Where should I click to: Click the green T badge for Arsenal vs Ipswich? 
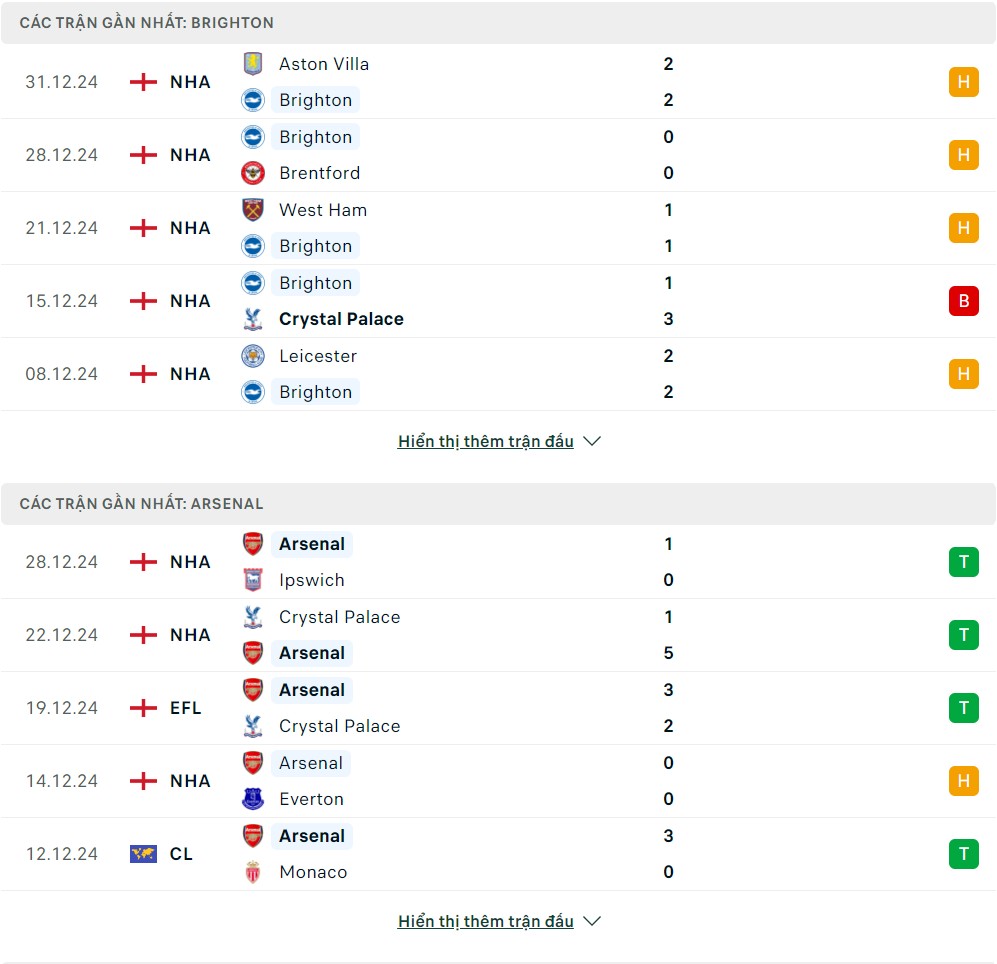coord(963,562)
